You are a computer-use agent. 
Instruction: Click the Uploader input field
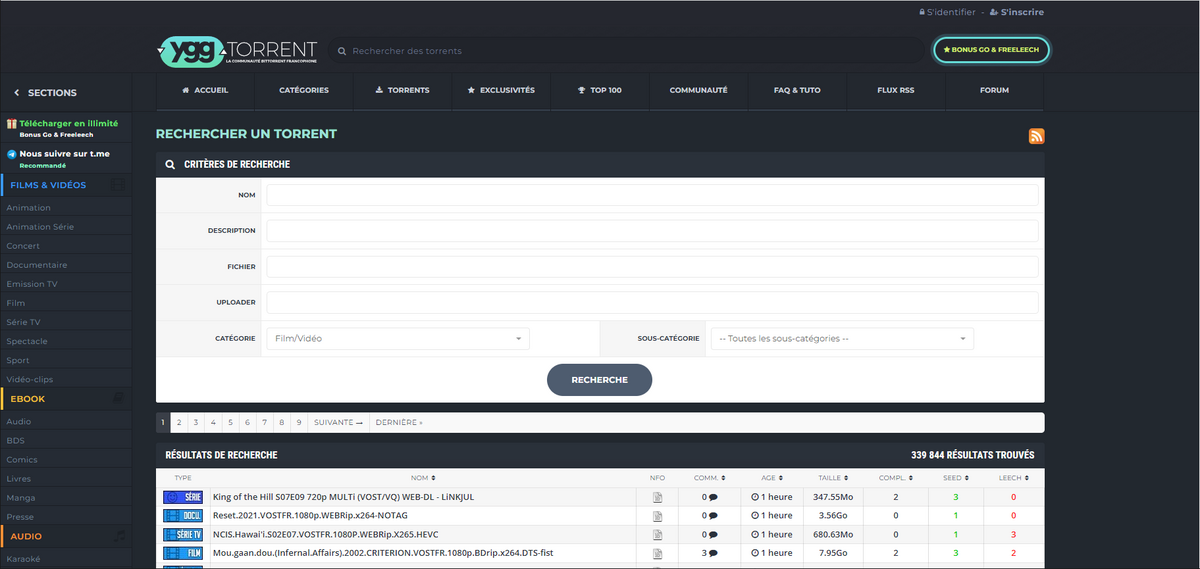[x=652, y=303]
